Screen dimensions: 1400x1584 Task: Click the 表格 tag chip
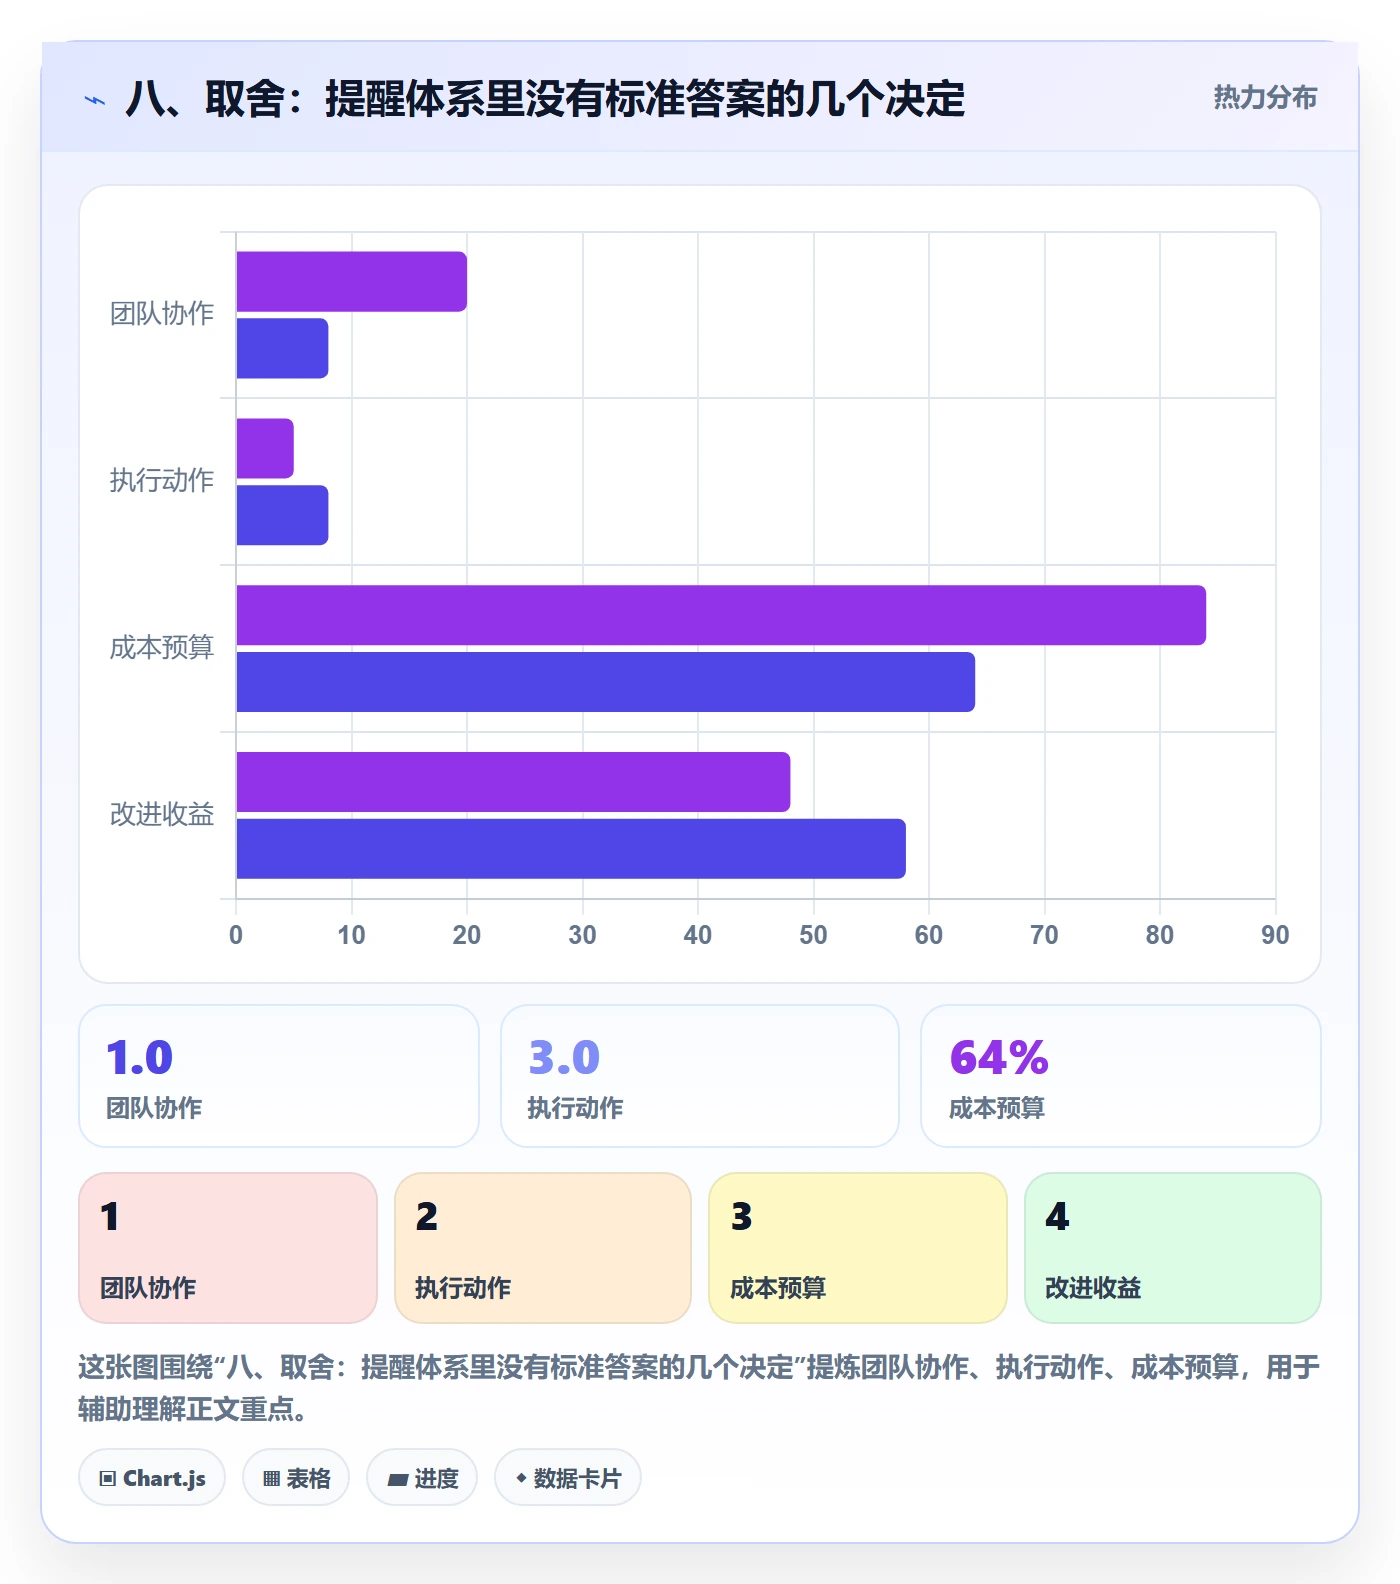coord(296,1477)
